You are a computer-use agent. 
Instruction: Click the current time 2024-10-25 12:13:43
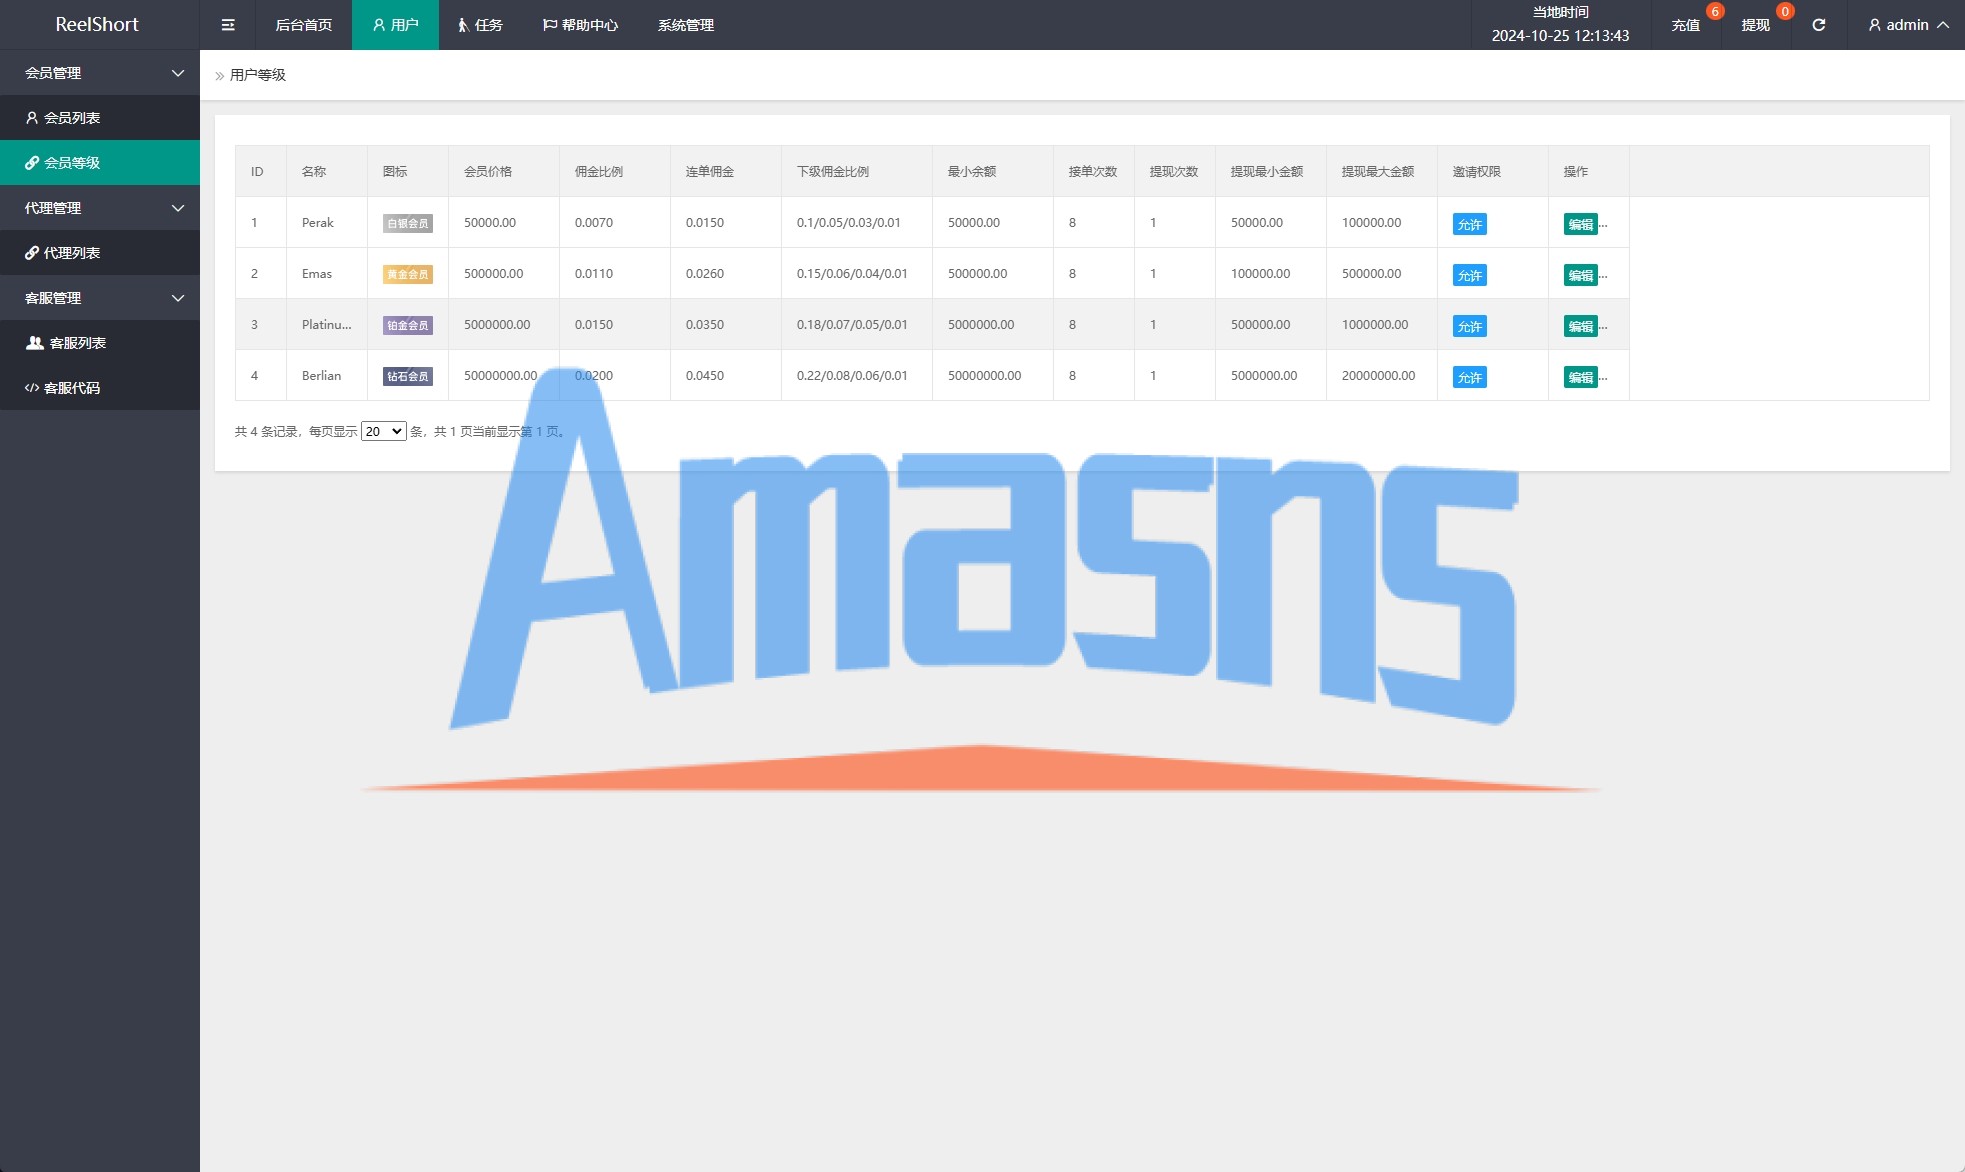(x=1560, y=36)
